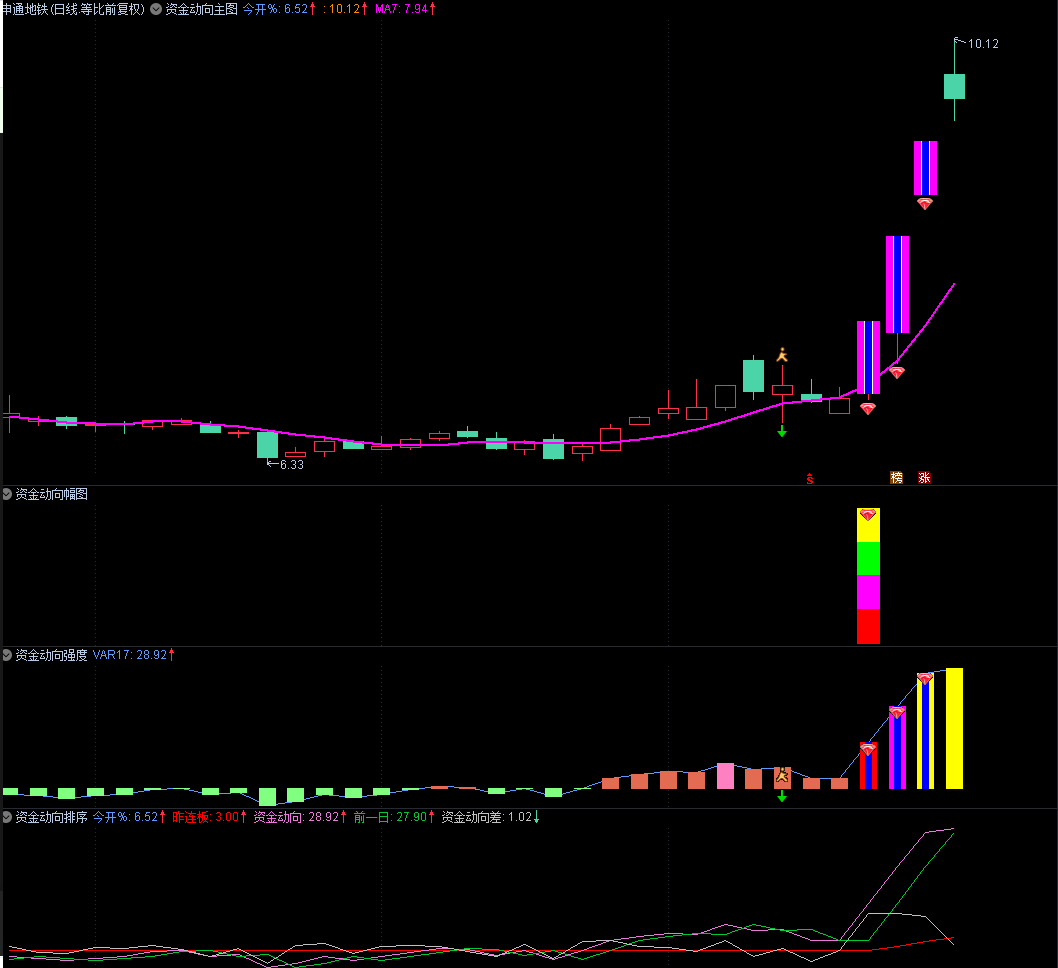Click the 昨连板: 3.00 label
Viewport: 1058px width, 968px height.
[x=209, y=817]
